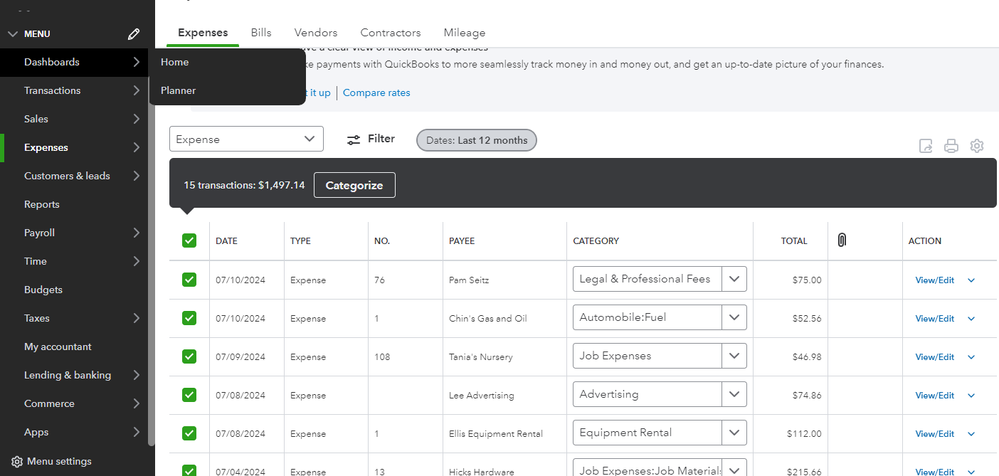Open Lending & banking in sidebar

(75, 375)
